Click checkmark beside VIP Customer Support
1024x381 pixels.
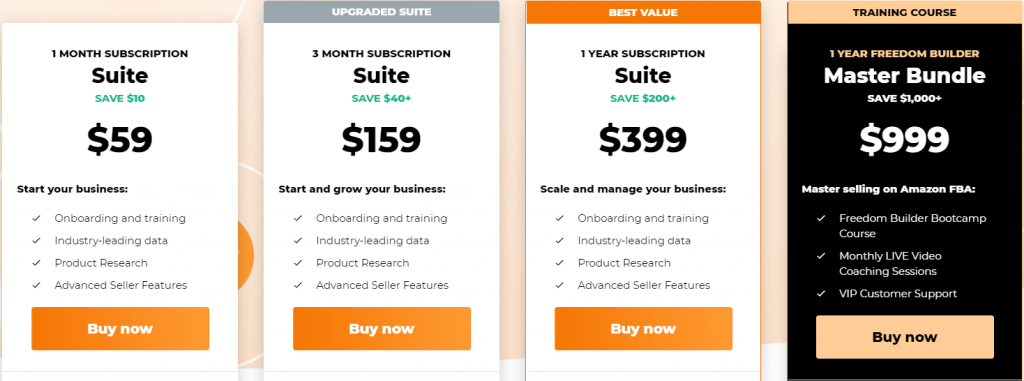pos(821,293)
